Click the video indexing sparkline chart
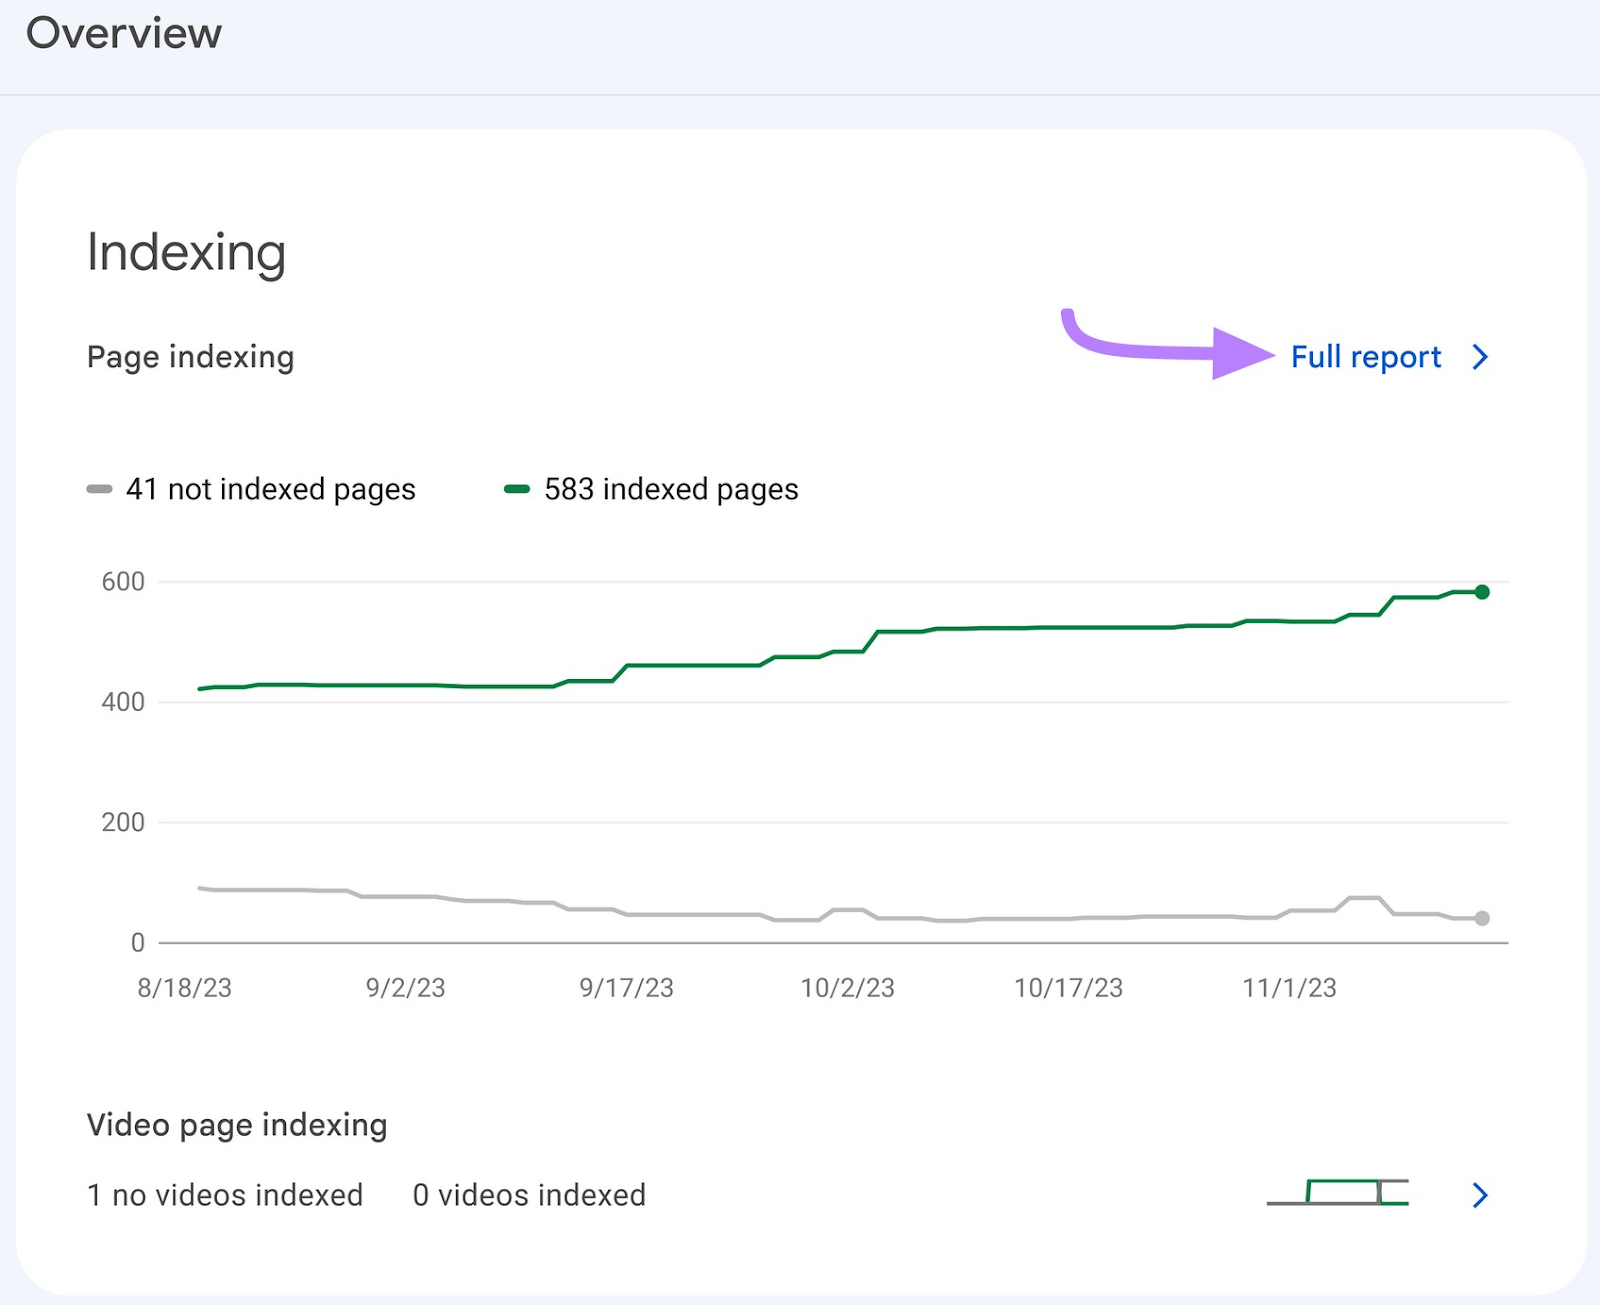1600x1305 pixels. [x=1337, y=1192]
